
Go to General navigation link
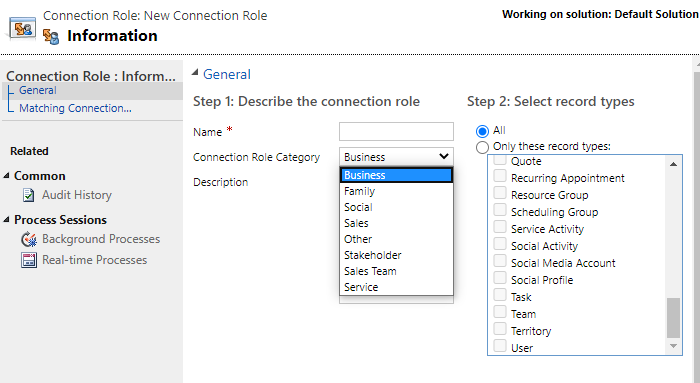tap(38, 90)
